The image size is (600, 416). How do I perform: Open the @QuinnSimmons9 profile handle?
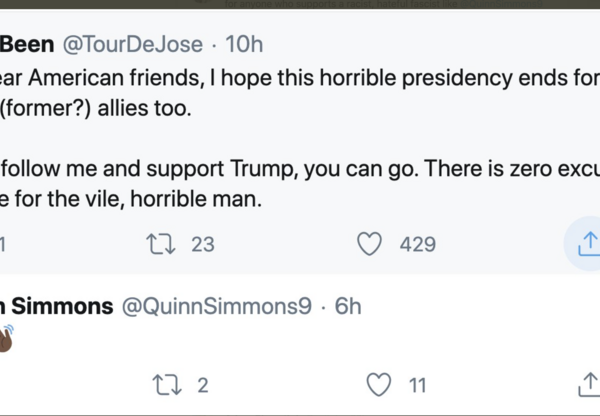tap(217, 307)
